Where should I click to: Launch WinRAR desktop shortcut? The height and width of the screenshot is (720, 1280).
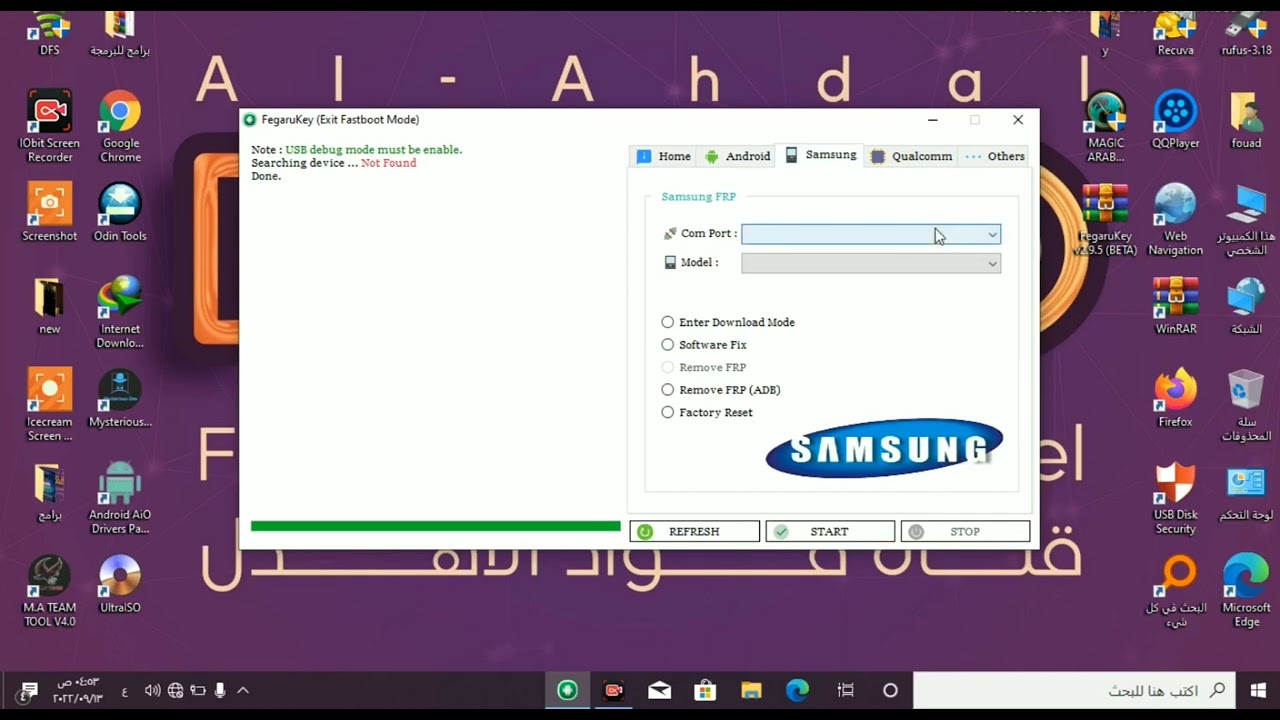coord(1175,306)
